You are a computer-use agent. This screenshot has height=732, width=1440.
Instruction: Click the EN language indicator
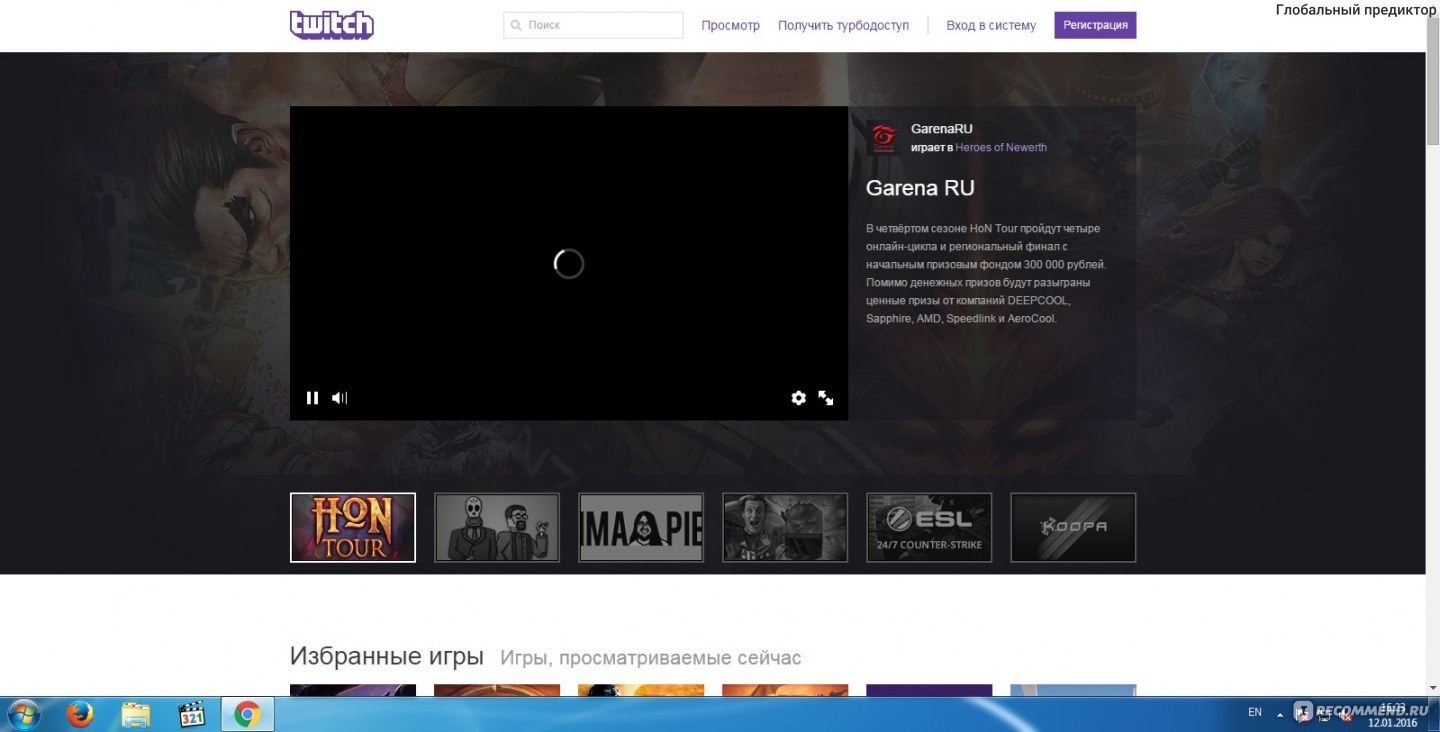(1255, 713)
